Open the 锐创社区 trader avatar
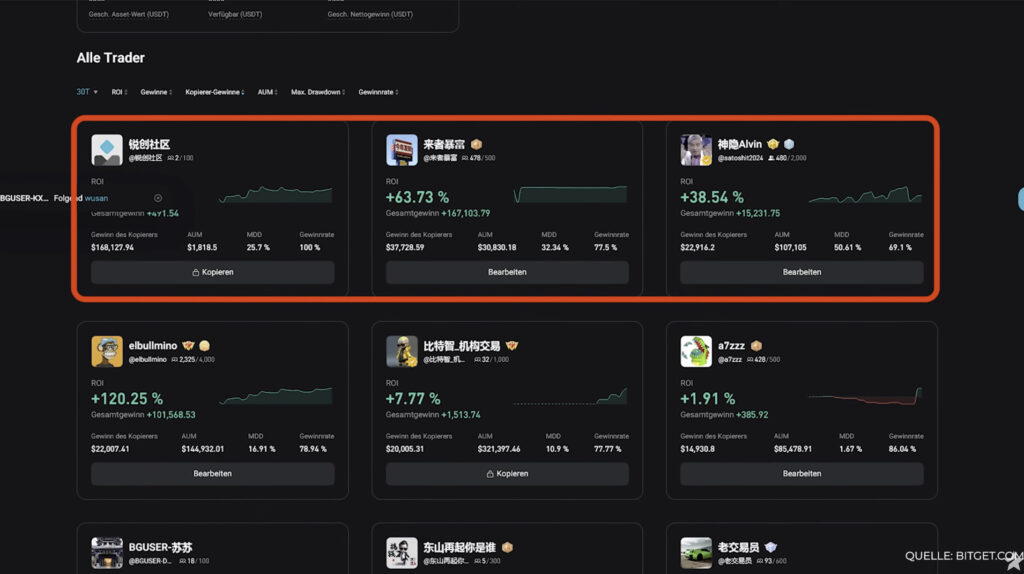The height and width of the screenshot is (574, 1024). [x=106, y=150]
